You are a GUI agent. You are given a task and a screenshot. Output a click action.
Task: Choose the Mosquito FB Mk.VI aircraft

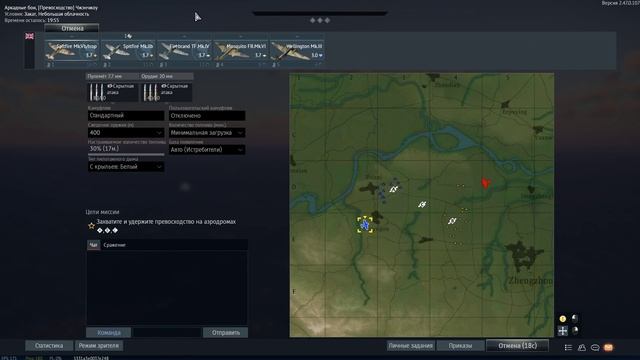coord(241,51)
